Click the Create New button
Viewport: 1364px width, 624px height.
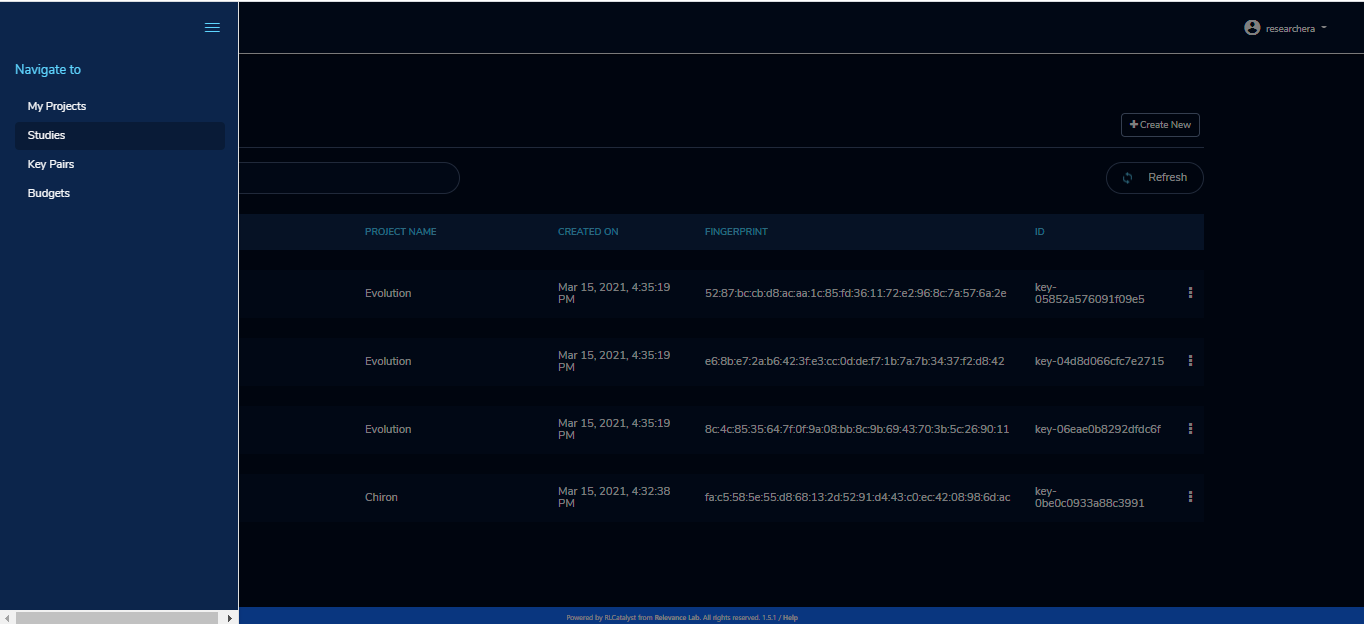pyautogui.click(x=1160, y=125)
